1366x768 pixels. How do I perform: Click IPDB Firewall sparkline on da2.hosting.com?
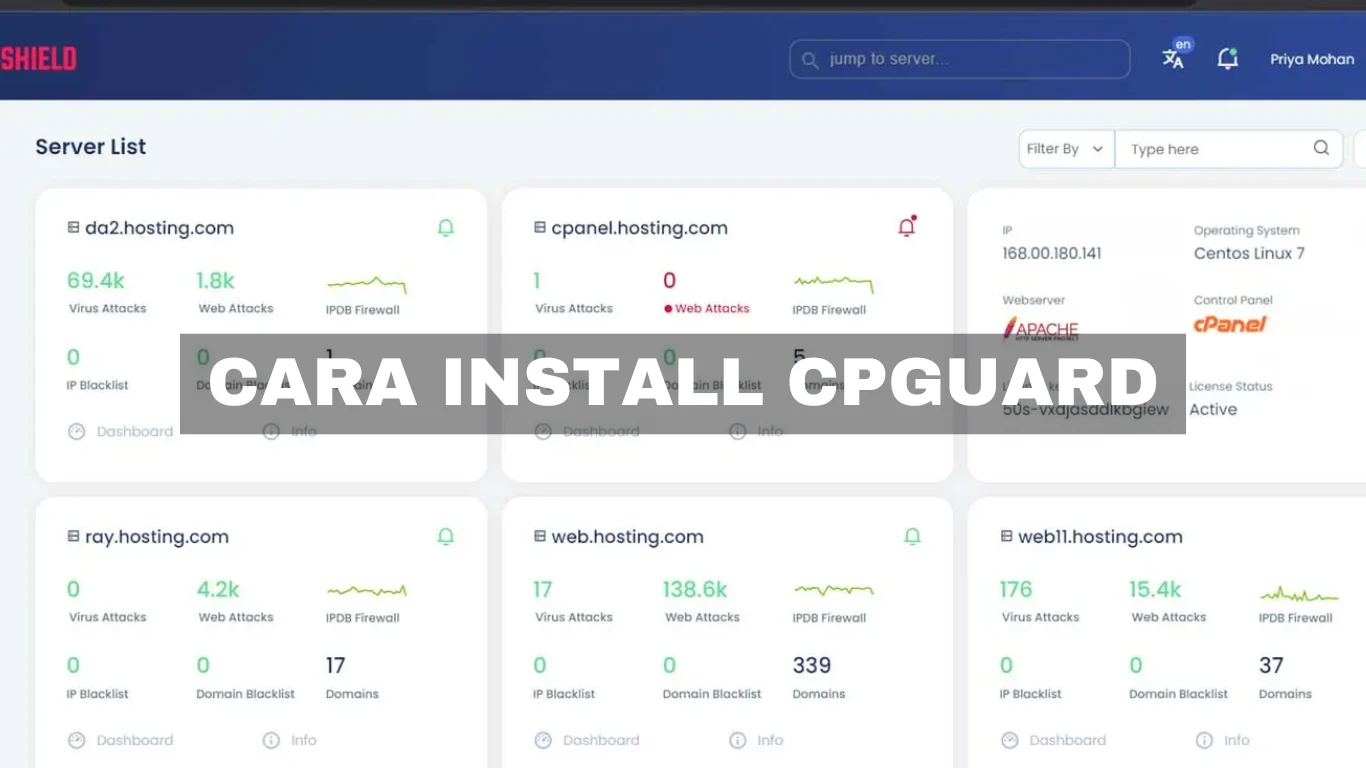[367, 284]
